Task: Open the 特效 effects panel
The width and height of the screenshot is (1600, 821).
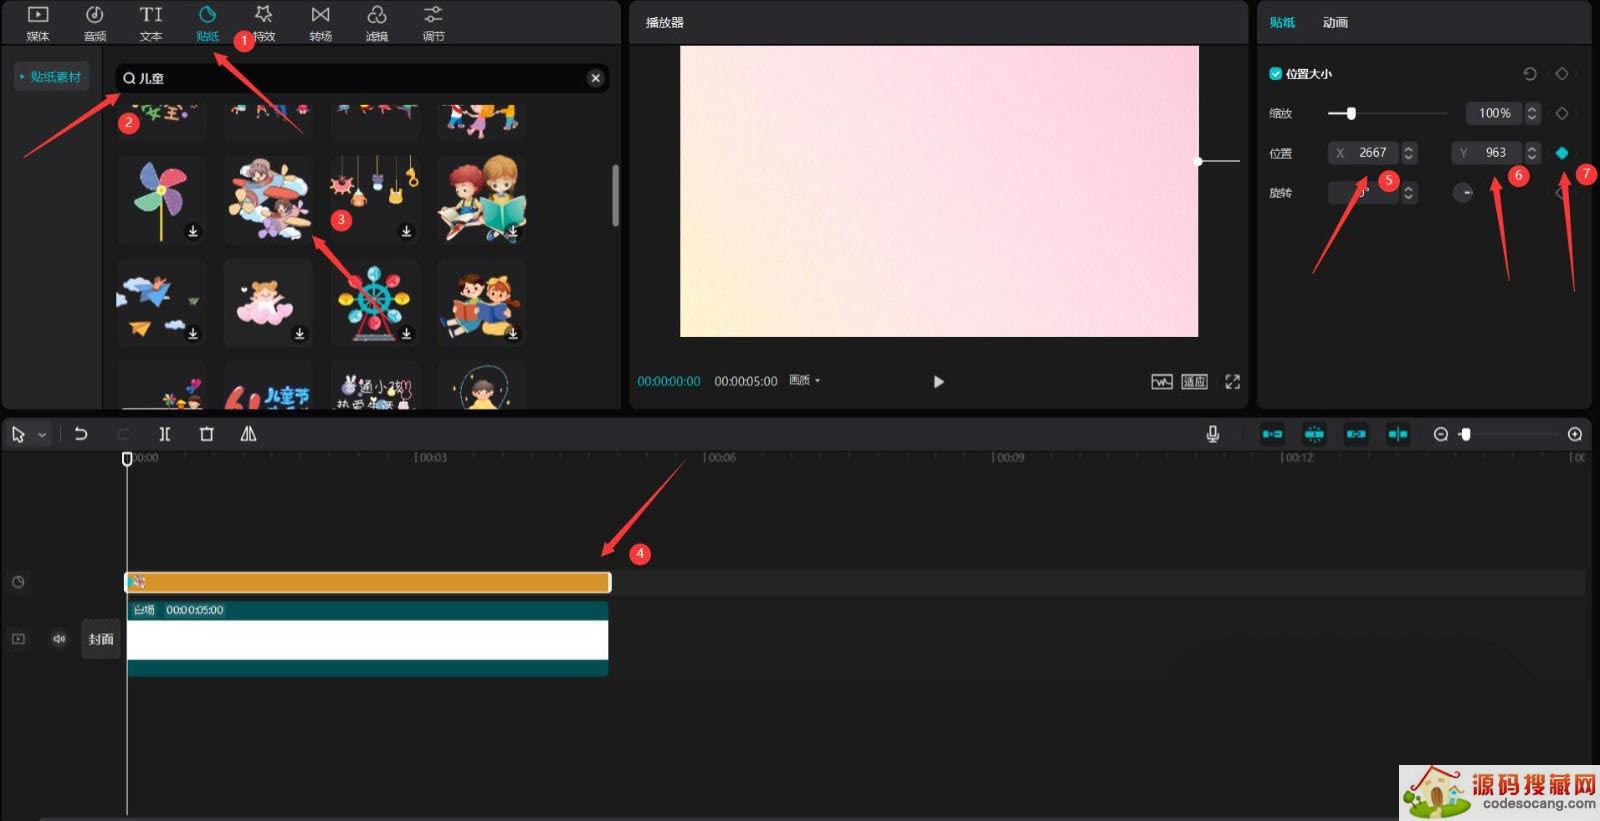Action: tap(264, 22)
